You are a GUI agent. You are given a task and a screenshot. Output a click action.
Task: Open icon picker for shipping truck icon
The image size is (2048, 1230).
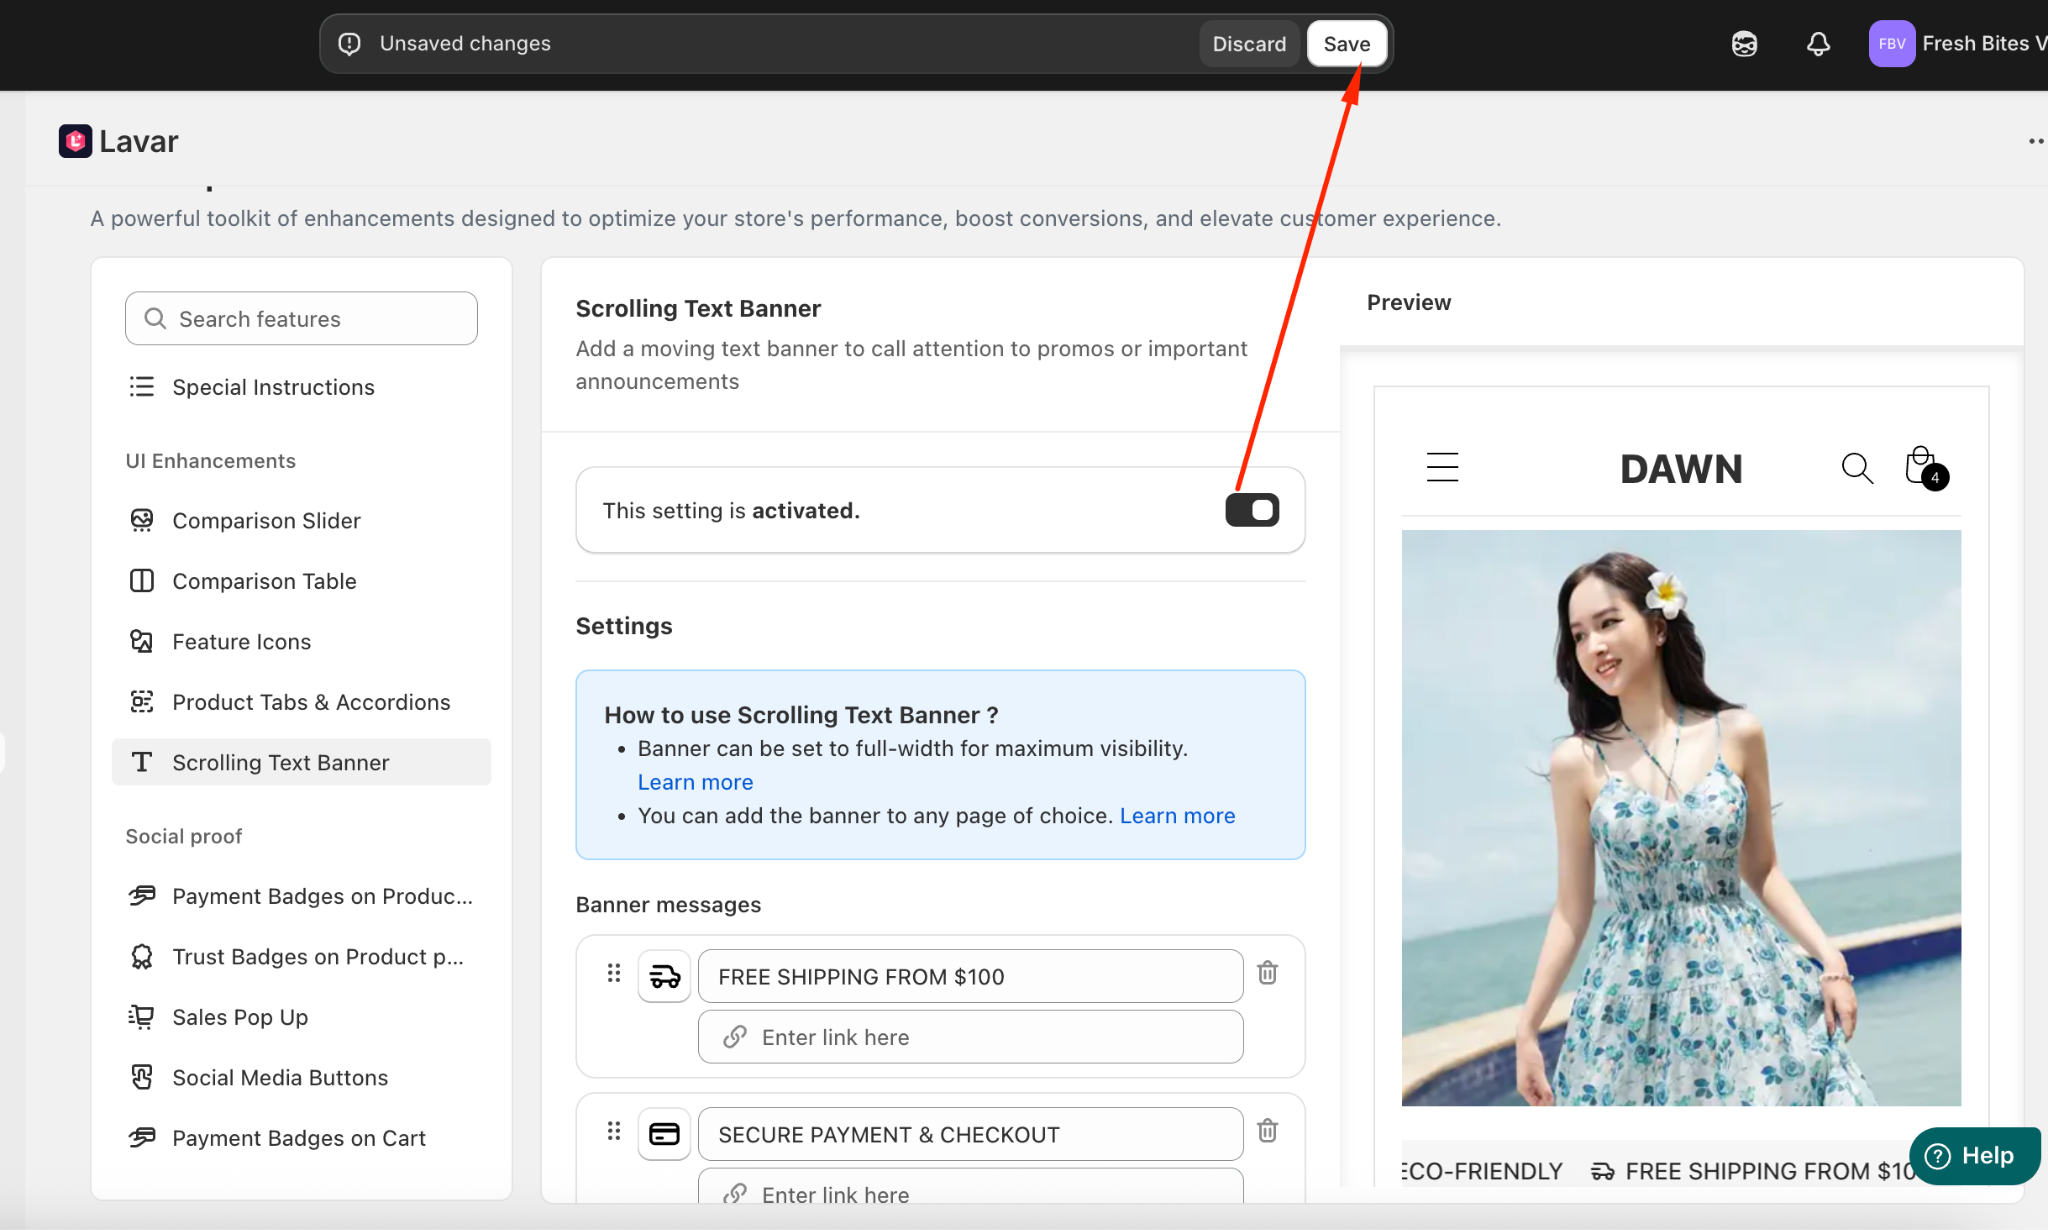pos(664,976)
